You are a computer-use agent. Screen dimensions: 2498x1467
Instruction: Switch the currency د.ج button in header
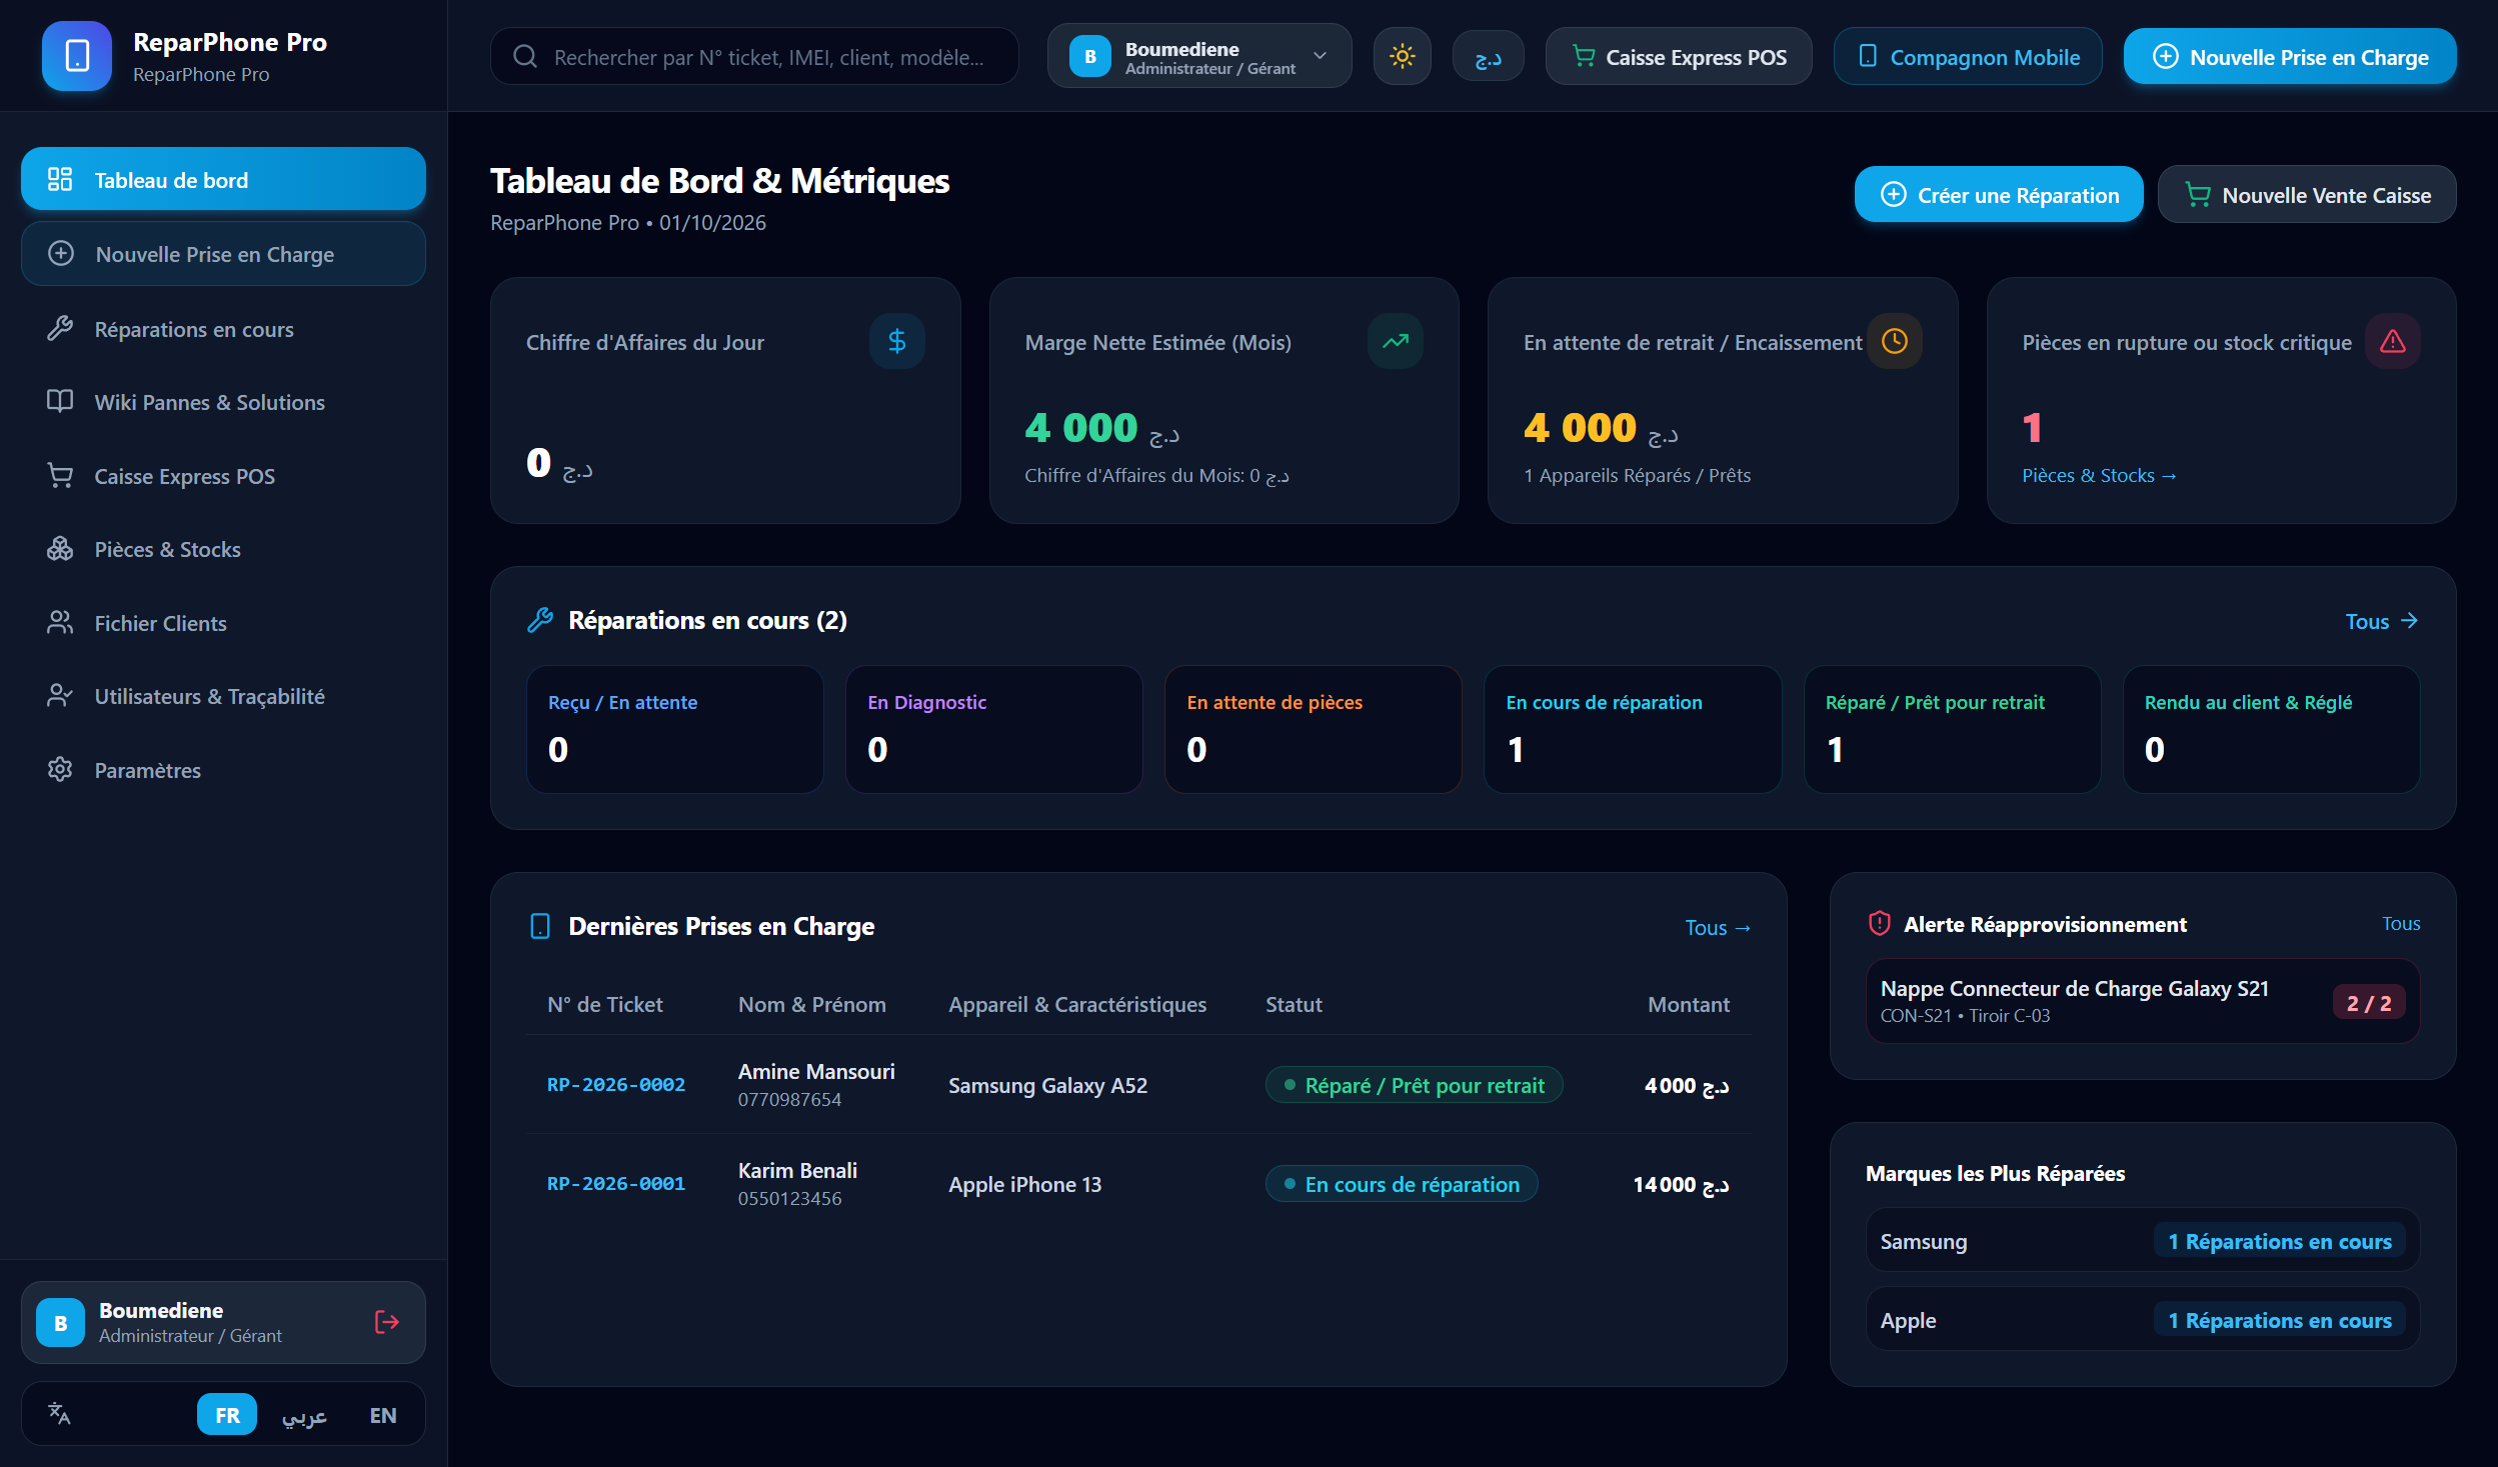[1488, 57]
